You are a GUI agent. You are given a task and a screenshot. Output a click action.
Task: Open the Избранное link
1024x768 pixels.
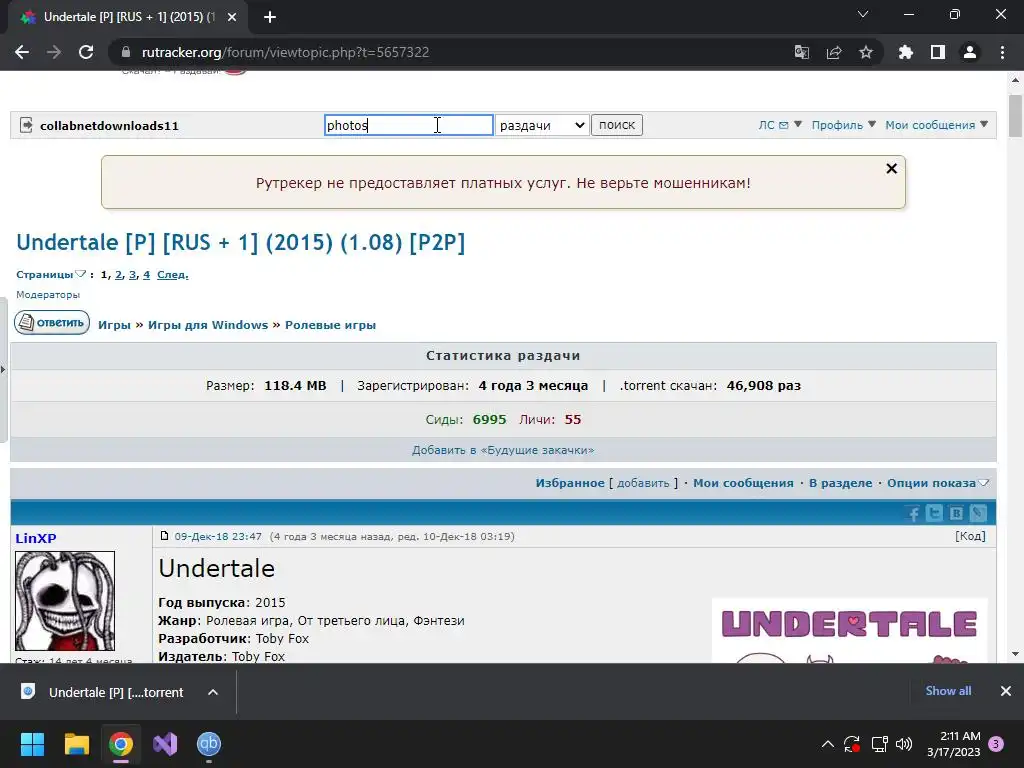point(570,483)
